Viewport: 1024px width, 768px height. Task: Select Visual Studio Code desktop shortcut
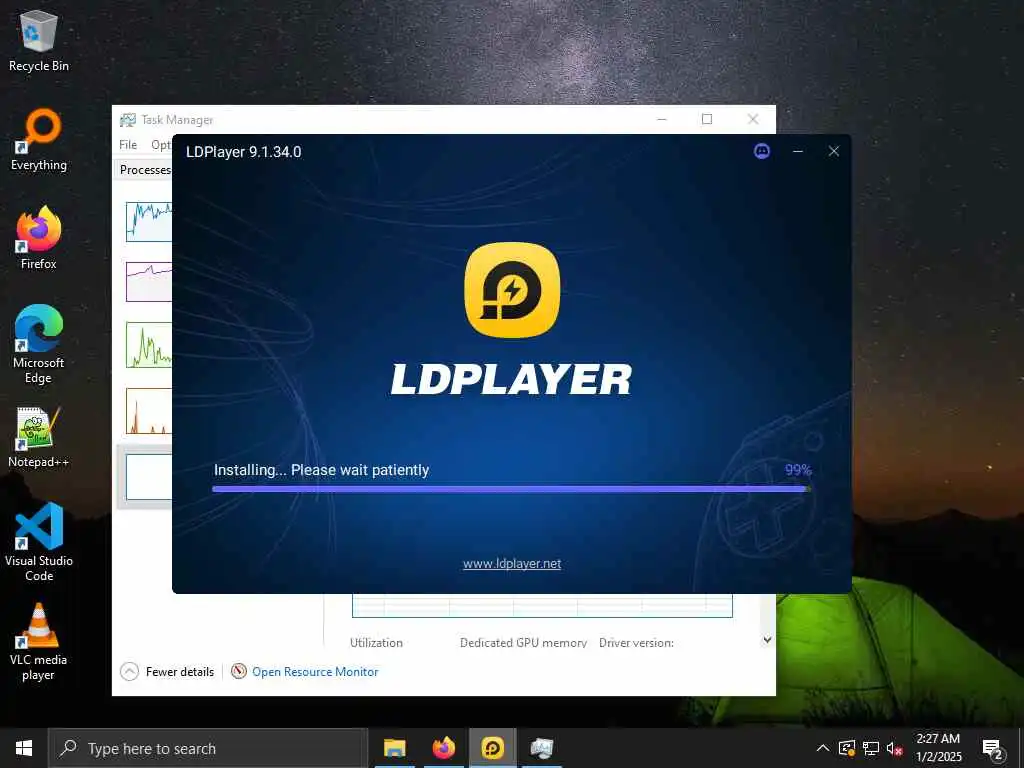39,542
